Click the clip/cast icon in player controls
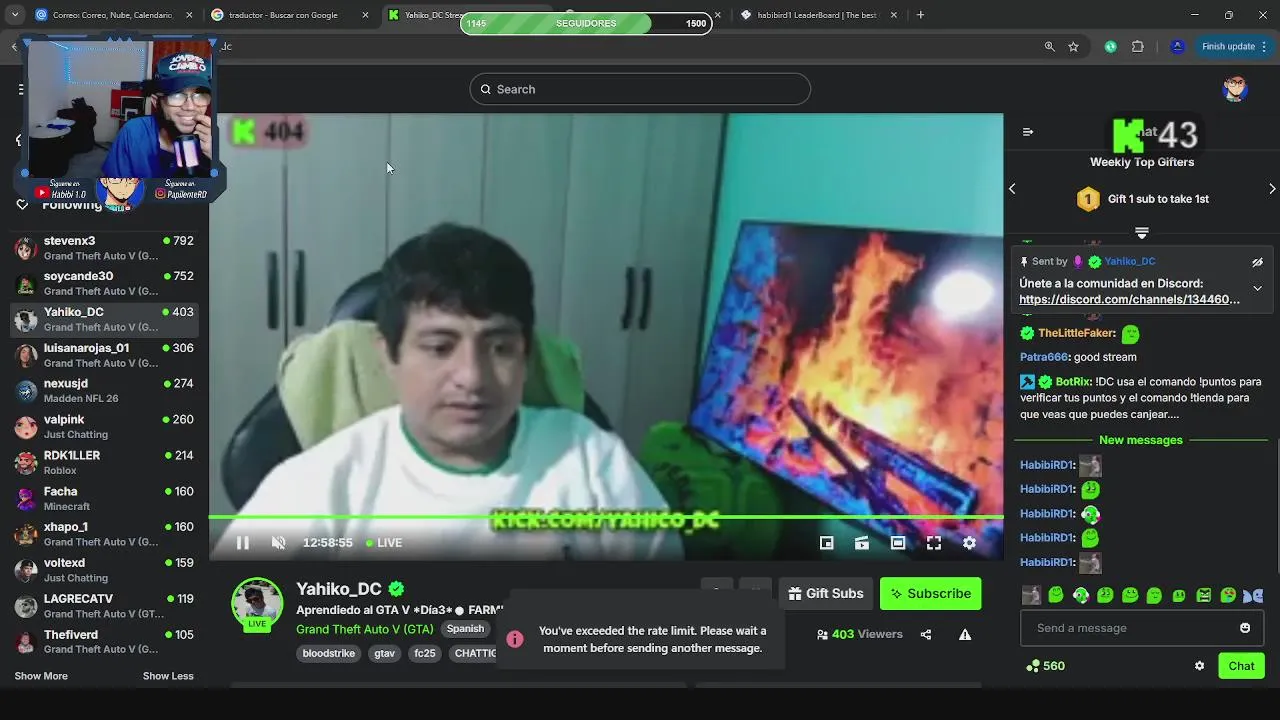 click(x=862, y=543)
